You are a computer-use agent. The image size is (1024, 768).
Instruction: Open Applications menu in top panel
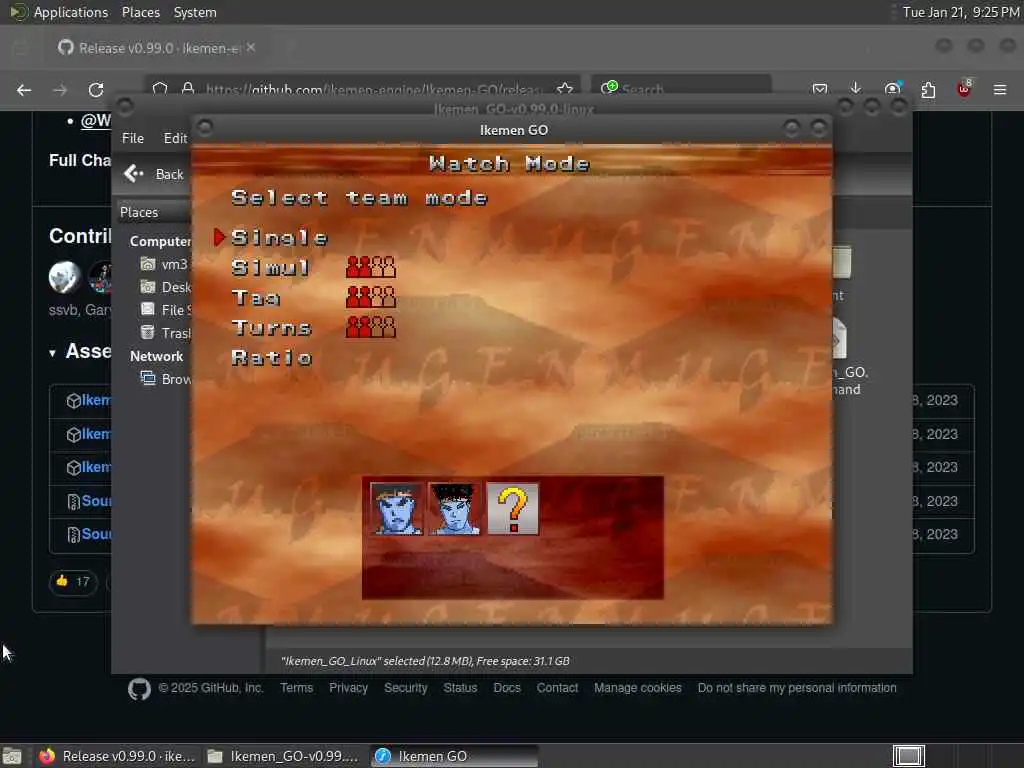59,12
